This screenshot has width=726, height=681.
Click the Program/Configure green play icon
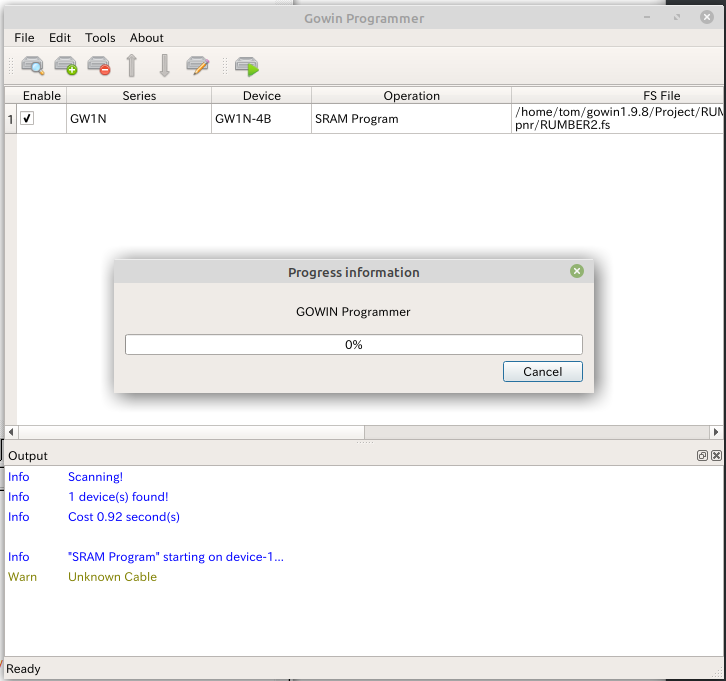[x=247, y=66]
